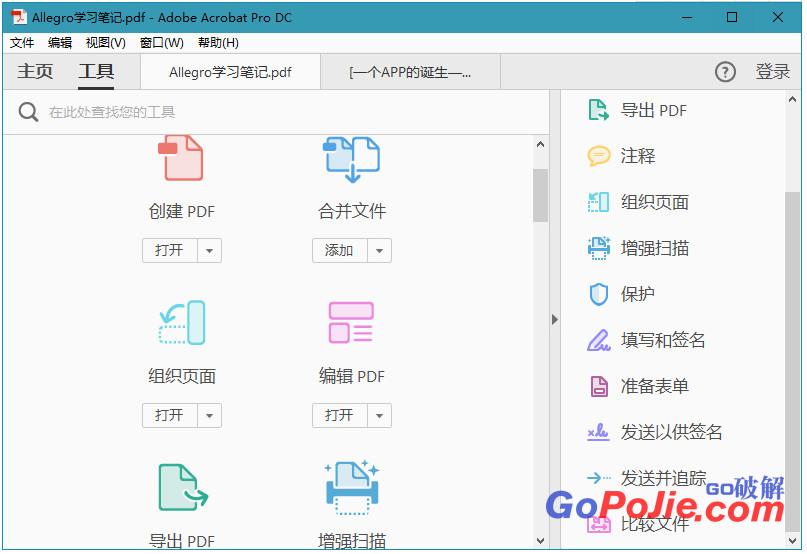Viewport: 807px width, 554px height.
Task: Open help with the question mark icon
Action: pos(725,72)
